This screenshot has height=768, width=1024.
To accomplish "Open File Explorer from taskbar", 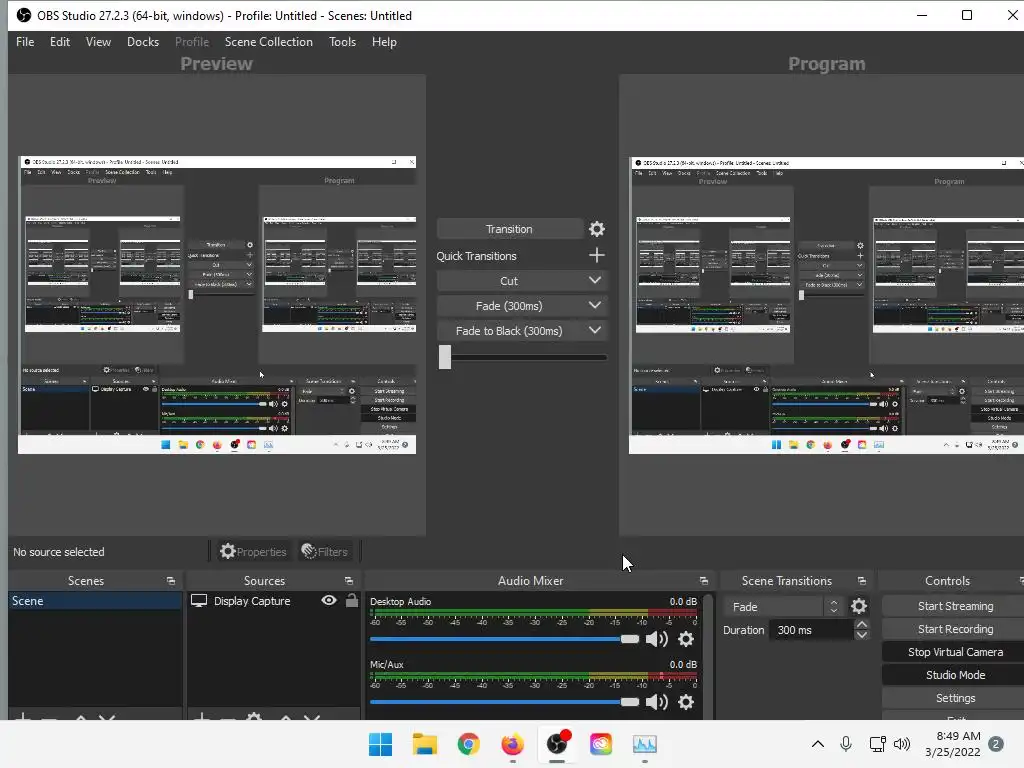I will 424,744.
